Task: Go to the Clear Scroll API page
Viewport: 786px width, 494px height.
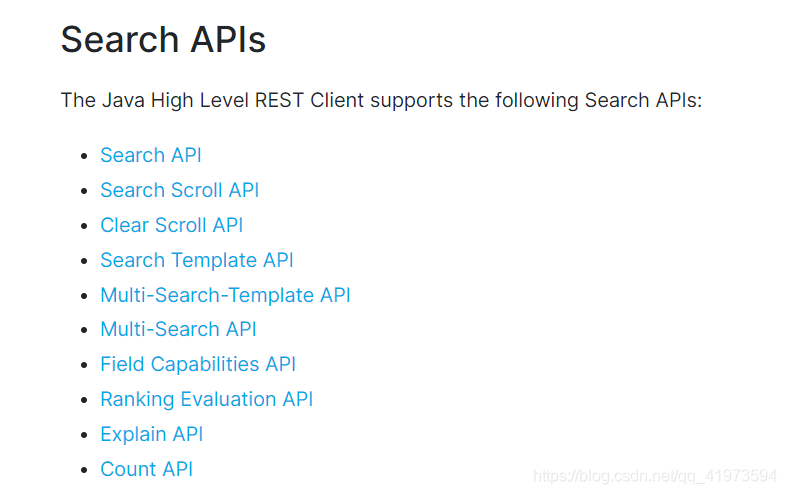Action: click(x=171, y=225)
